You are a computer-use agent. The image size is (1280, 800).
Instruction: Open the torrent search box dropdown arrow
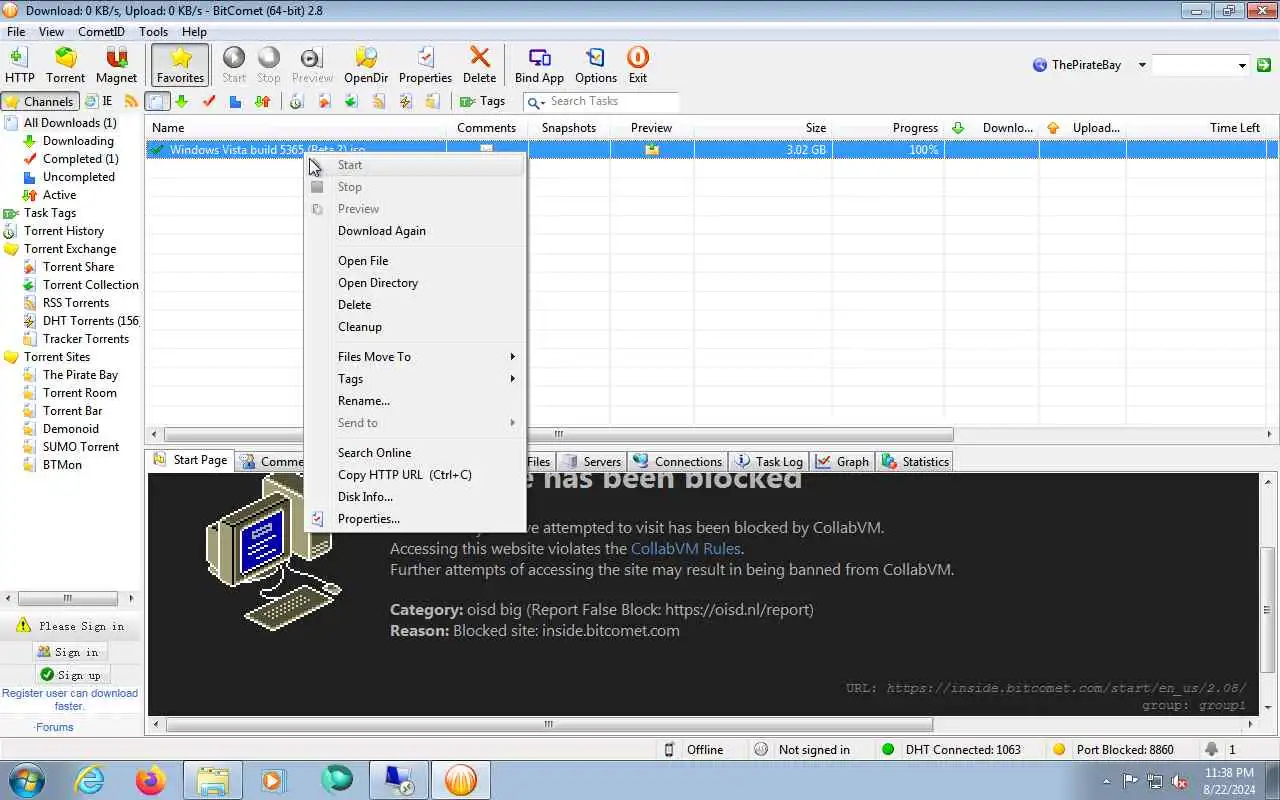tap(1242, 66)
